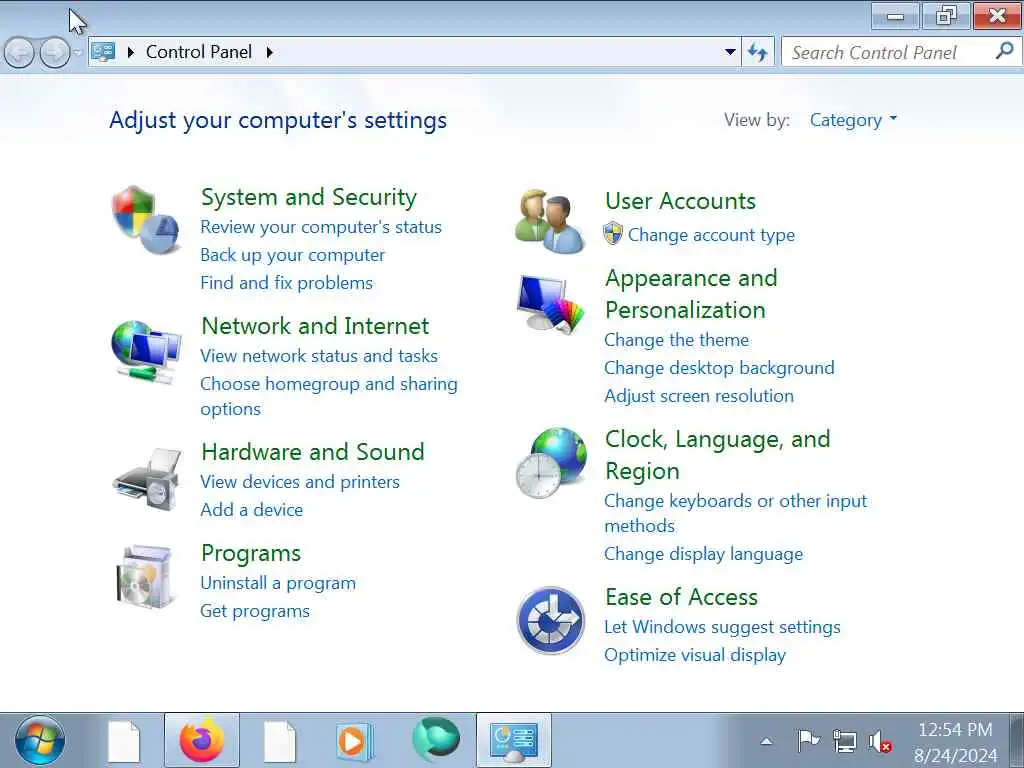Click the search magnifier icon

point(1004,51)
